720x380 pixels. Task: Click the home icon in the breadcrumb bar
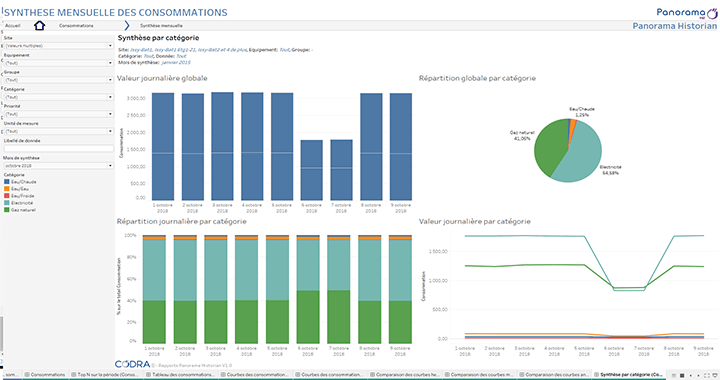[39, 26]
